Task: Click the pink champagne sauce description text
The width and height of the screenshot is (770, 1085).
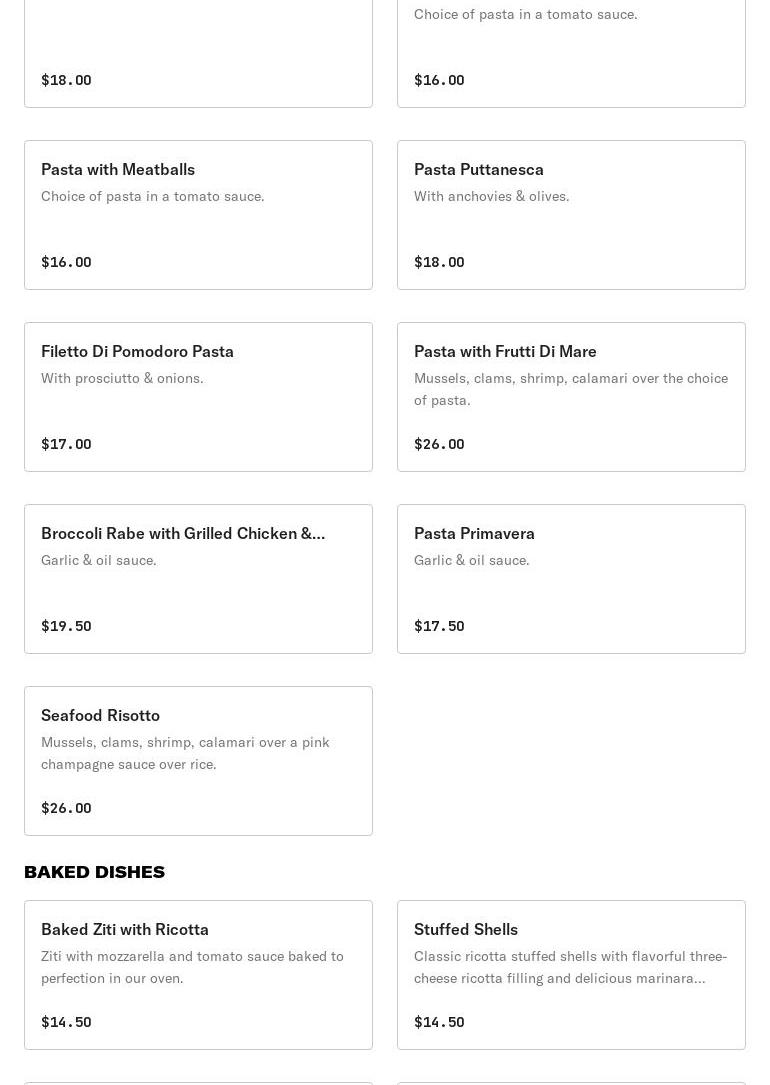Action: [x=185, y=753]
